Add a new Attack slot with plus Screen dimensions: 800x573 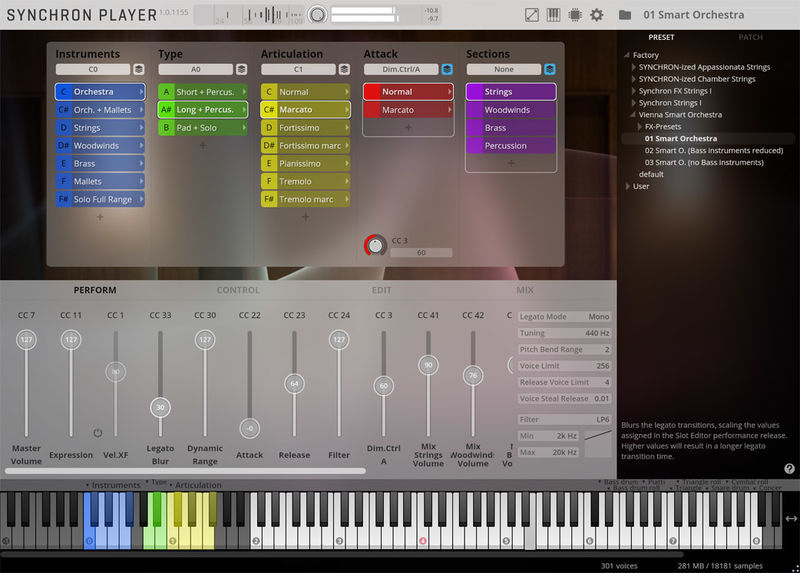tap(408, 128)
